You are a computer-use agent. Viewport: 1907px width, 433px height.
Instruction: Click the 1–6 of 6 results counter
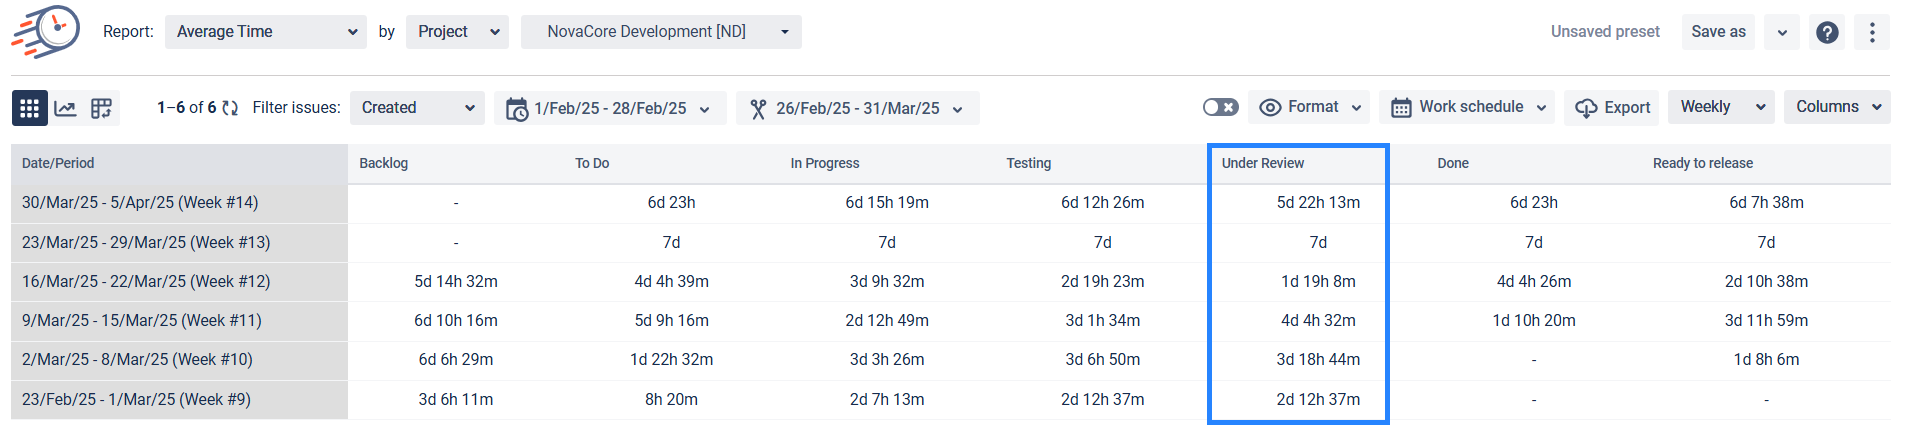tap(186, 108)
